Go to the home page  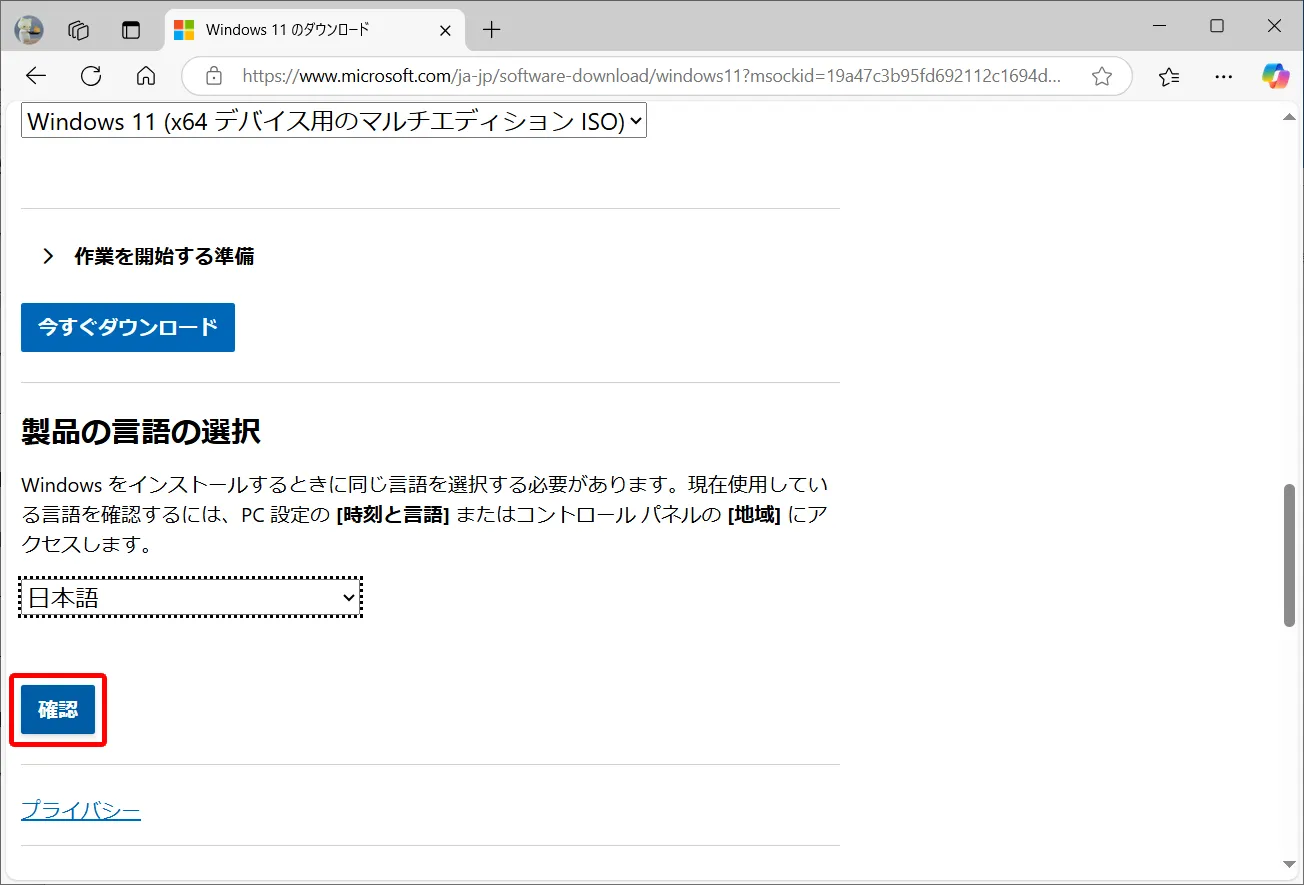coord(146,76)
